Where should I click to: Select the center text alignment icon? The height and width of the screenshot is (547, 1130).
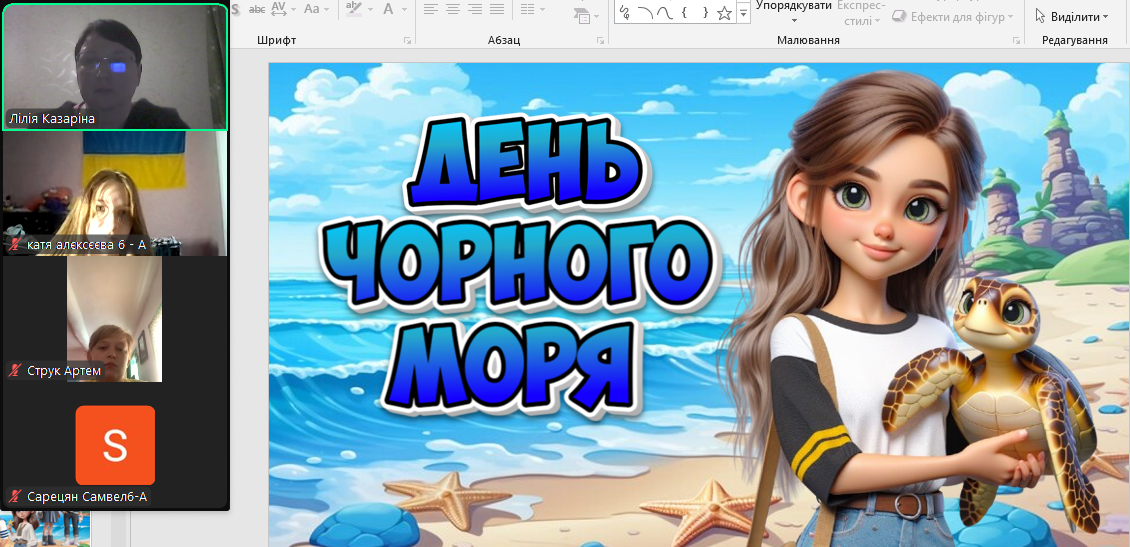click(453, 9)
